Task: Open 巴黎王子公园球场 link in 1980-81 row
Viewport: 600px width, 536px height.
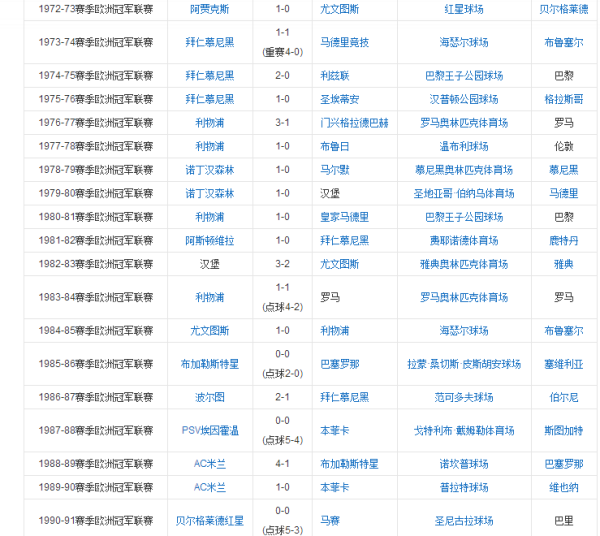Action: click(464, 217)
